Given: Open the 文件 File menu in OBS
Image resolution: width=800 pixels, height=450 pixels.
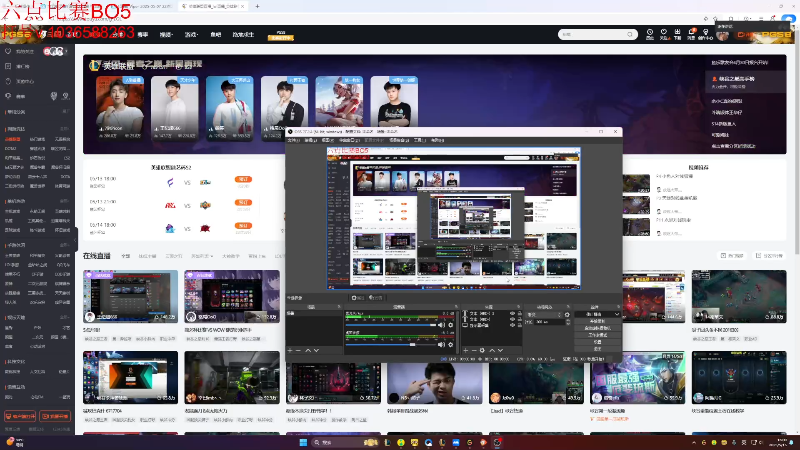Looking at the screenshot, I should [293, 140].
